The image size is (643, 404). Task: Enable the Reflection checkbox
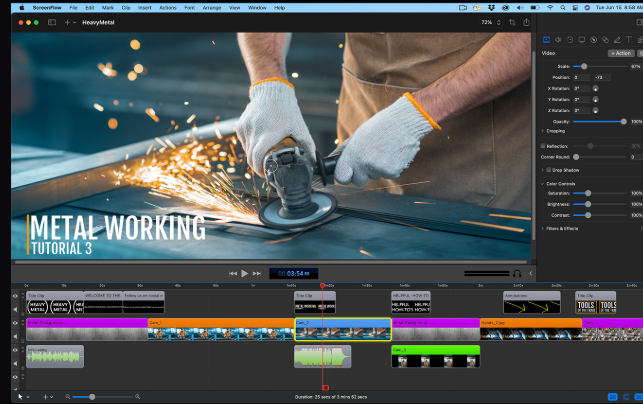click(x=543, y=146)
